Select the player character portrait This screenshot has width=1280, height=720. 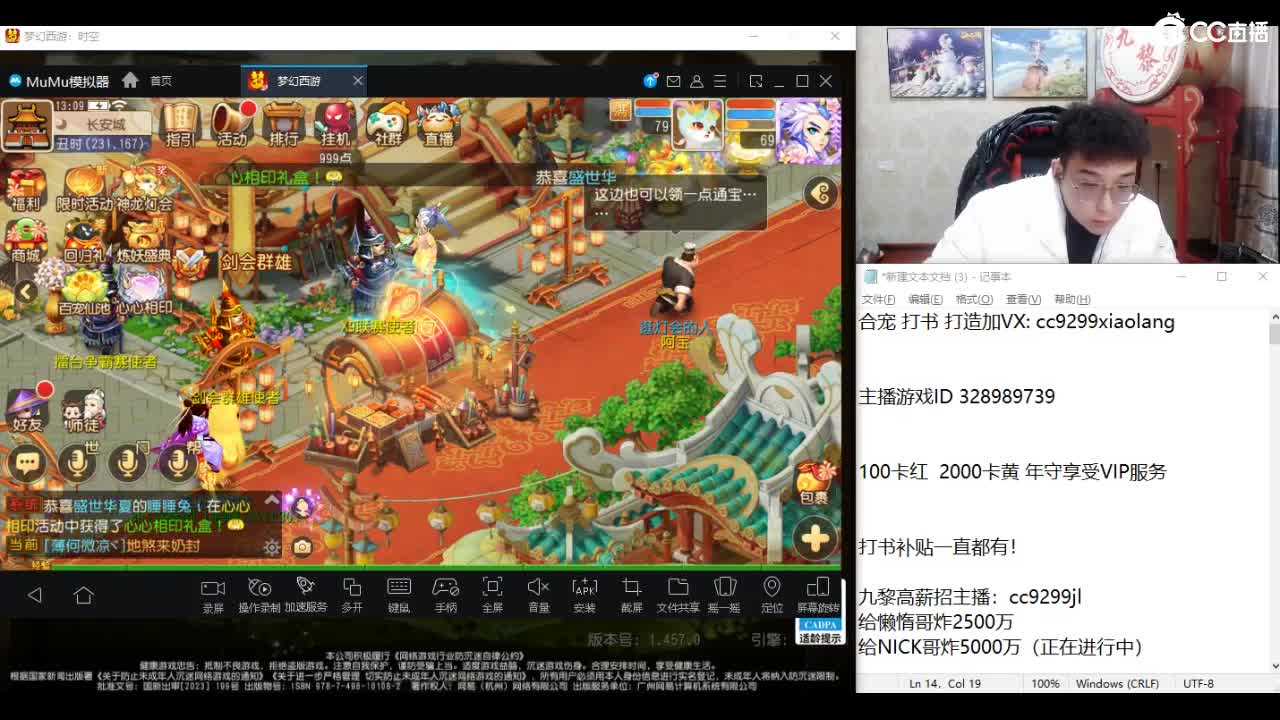click(809, 130)
